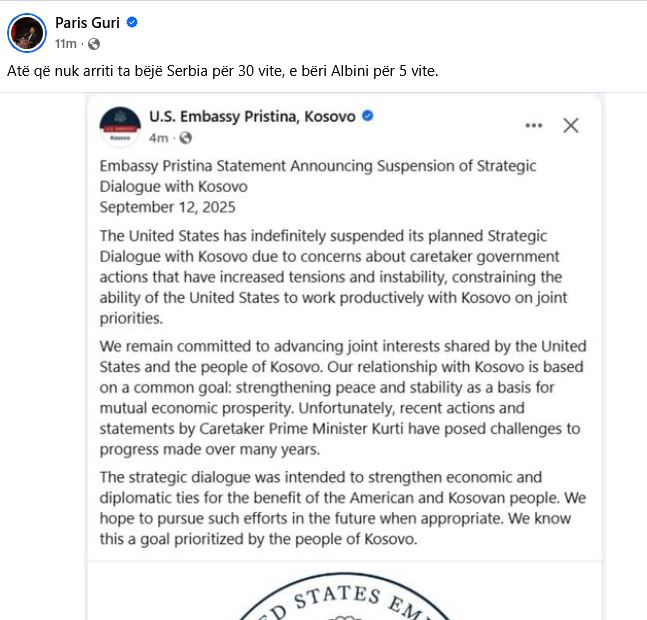647x620 pixels.
Task: Click the September 12, 2025 date line
Action: point(168,207)
